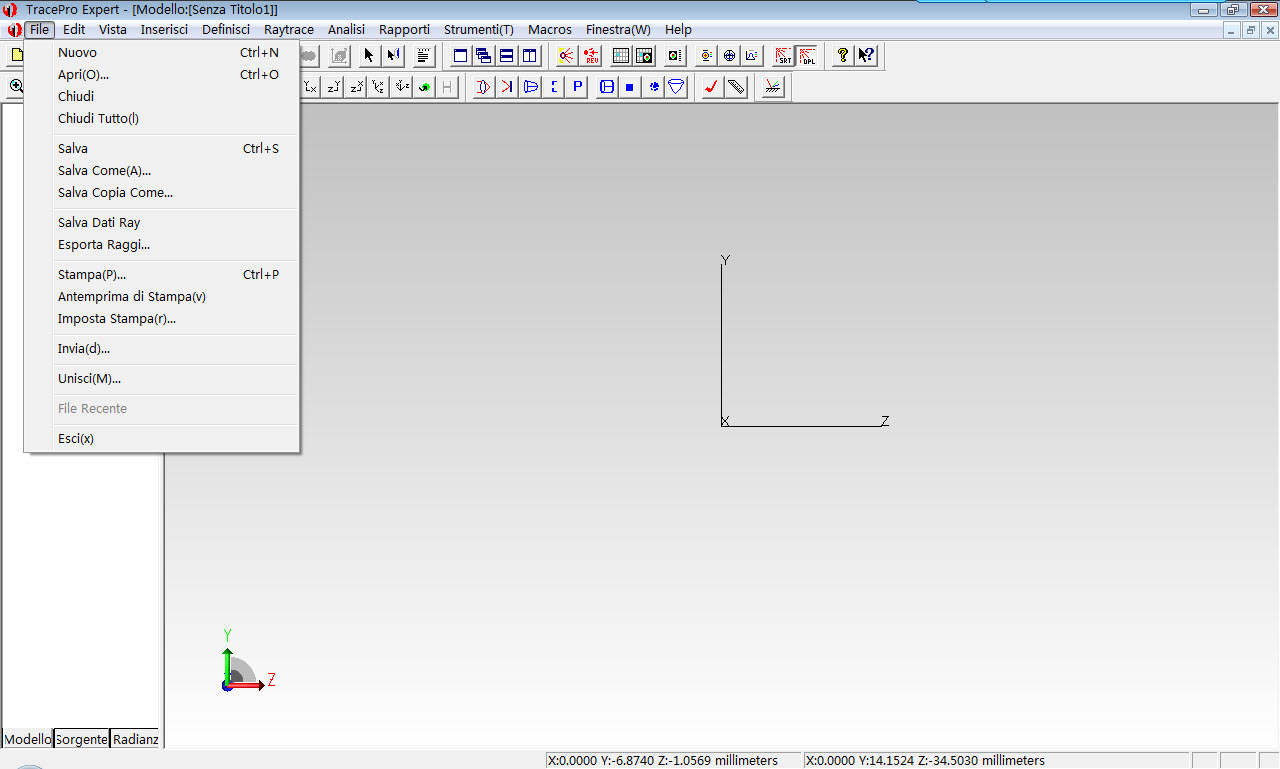Click the left coordinates status bar readout

pos(674,760)
